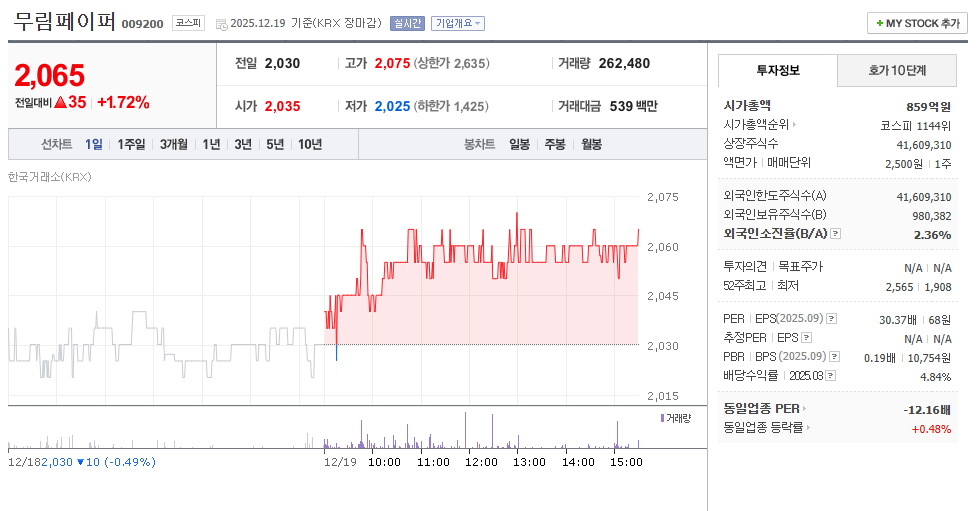Open help icon beside PBR BPS(2025.09)
This screenshot has height=511, width=978.
coord(835,356)
